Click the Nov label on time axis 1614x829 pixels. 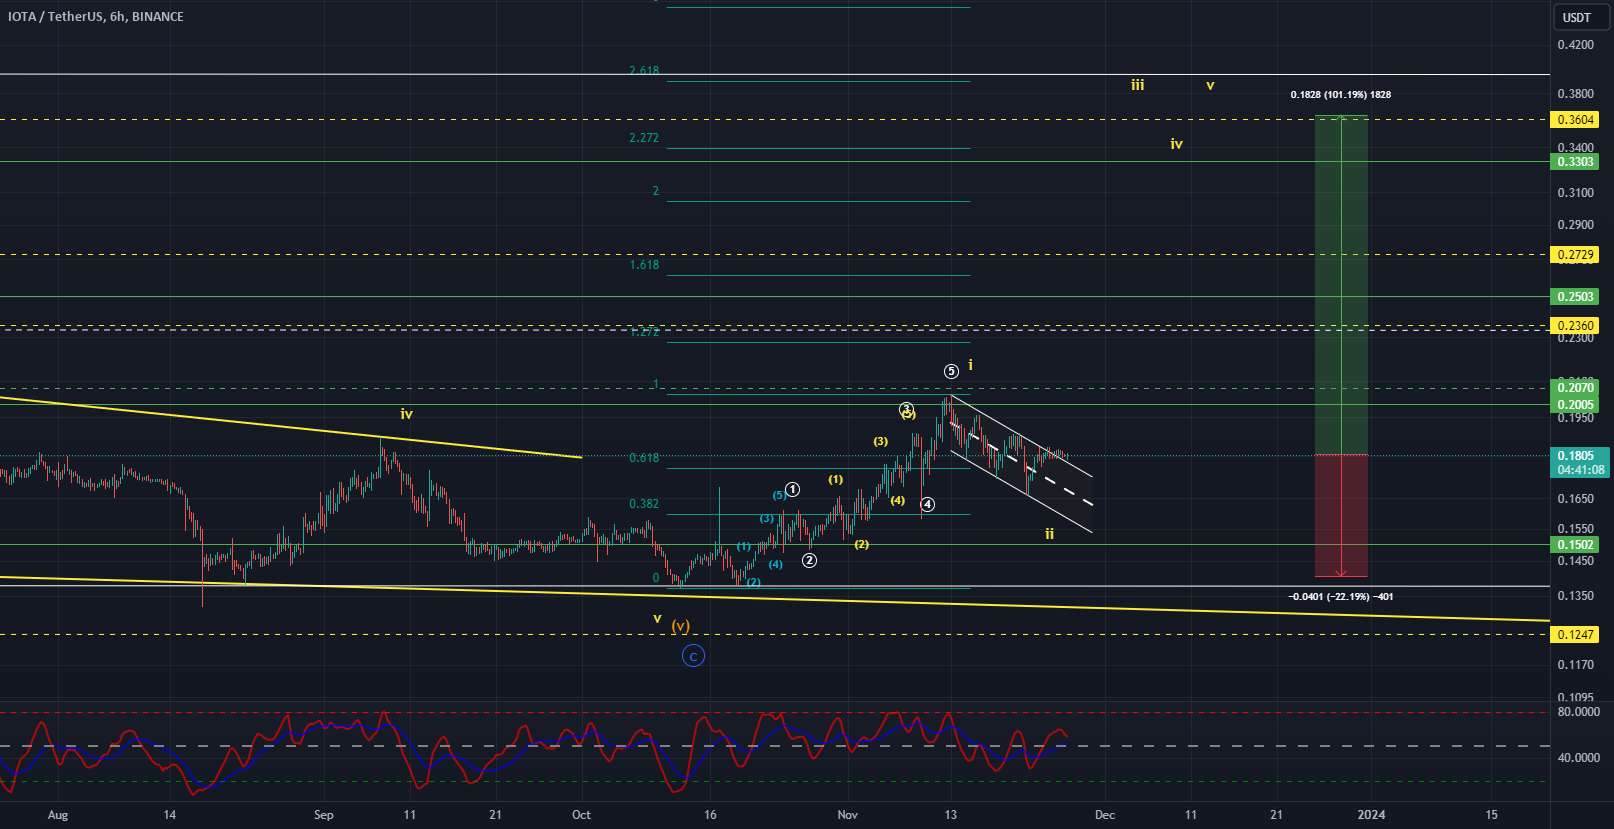(848, 815)
